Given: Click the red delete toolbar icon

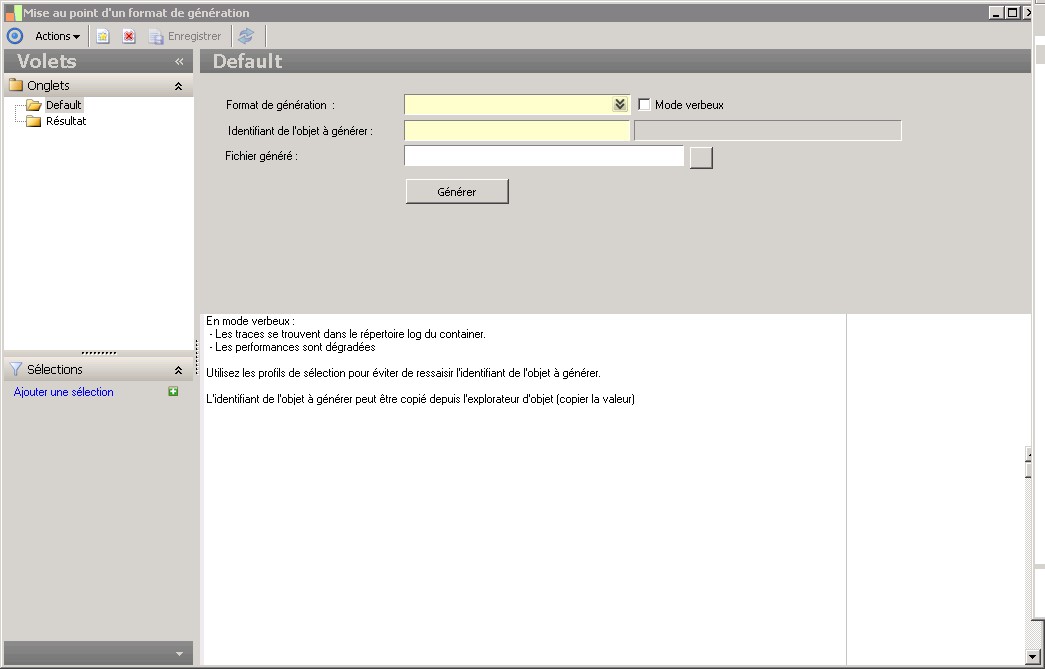Looking at the screenshot, I should (x=129, y=36).
